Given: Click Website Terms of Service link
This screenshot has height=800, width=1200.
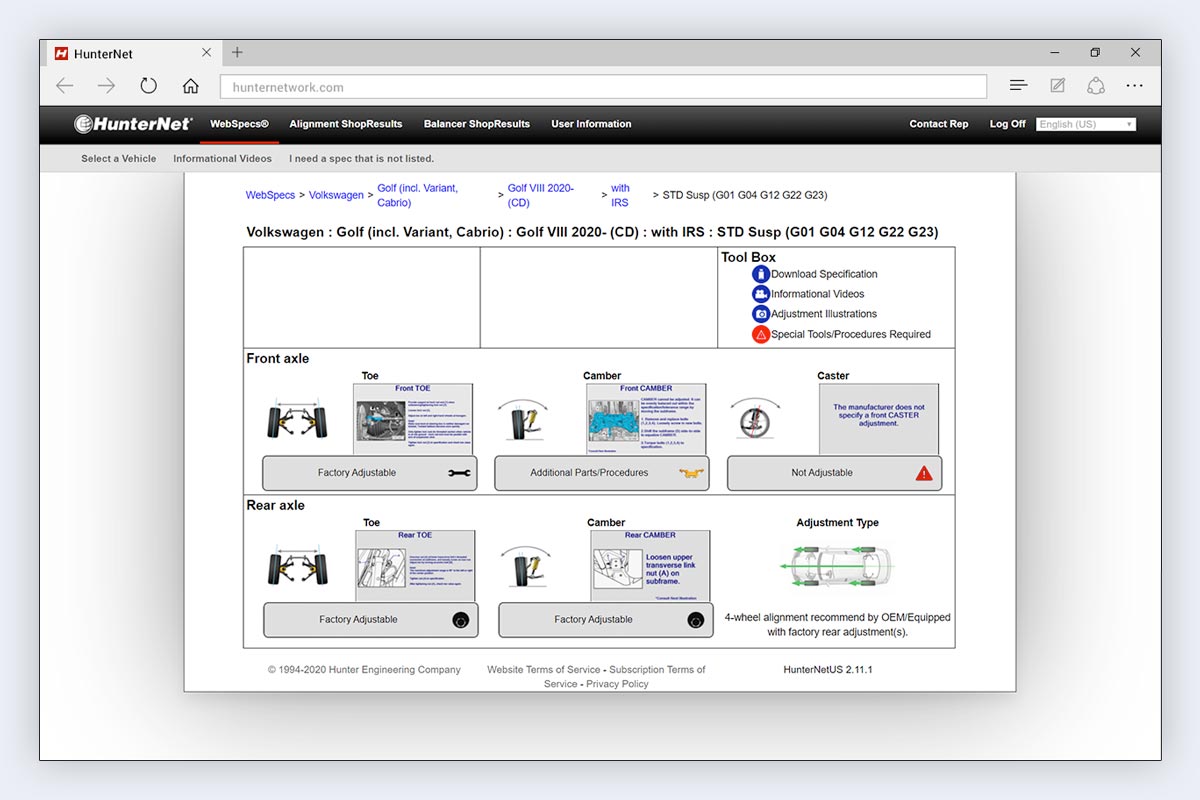Looking at the screenshot, I should click(x=544, y=670).
